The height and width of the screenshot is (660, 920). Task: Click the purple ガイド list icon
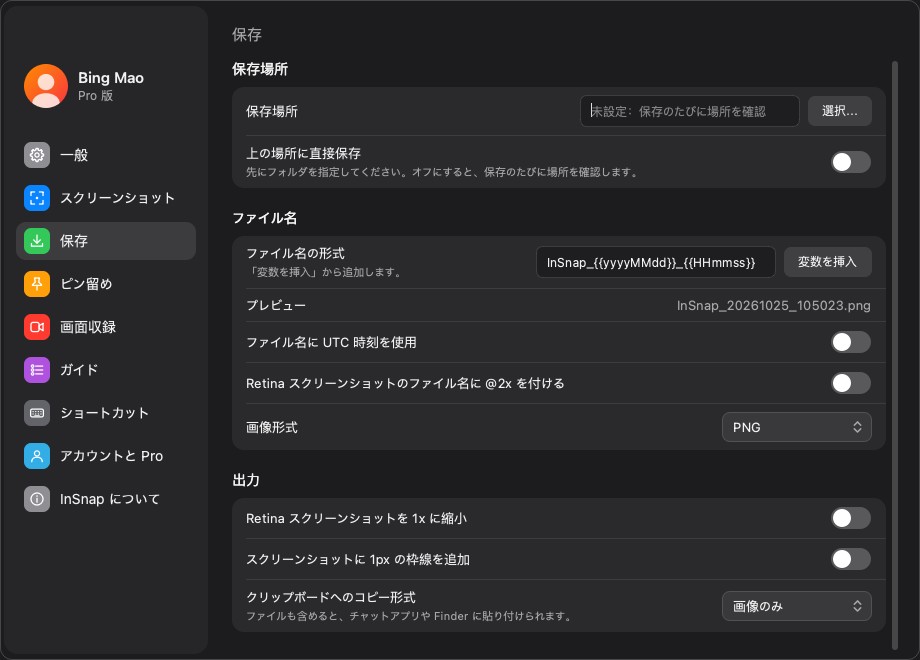(x=37, y=370)
